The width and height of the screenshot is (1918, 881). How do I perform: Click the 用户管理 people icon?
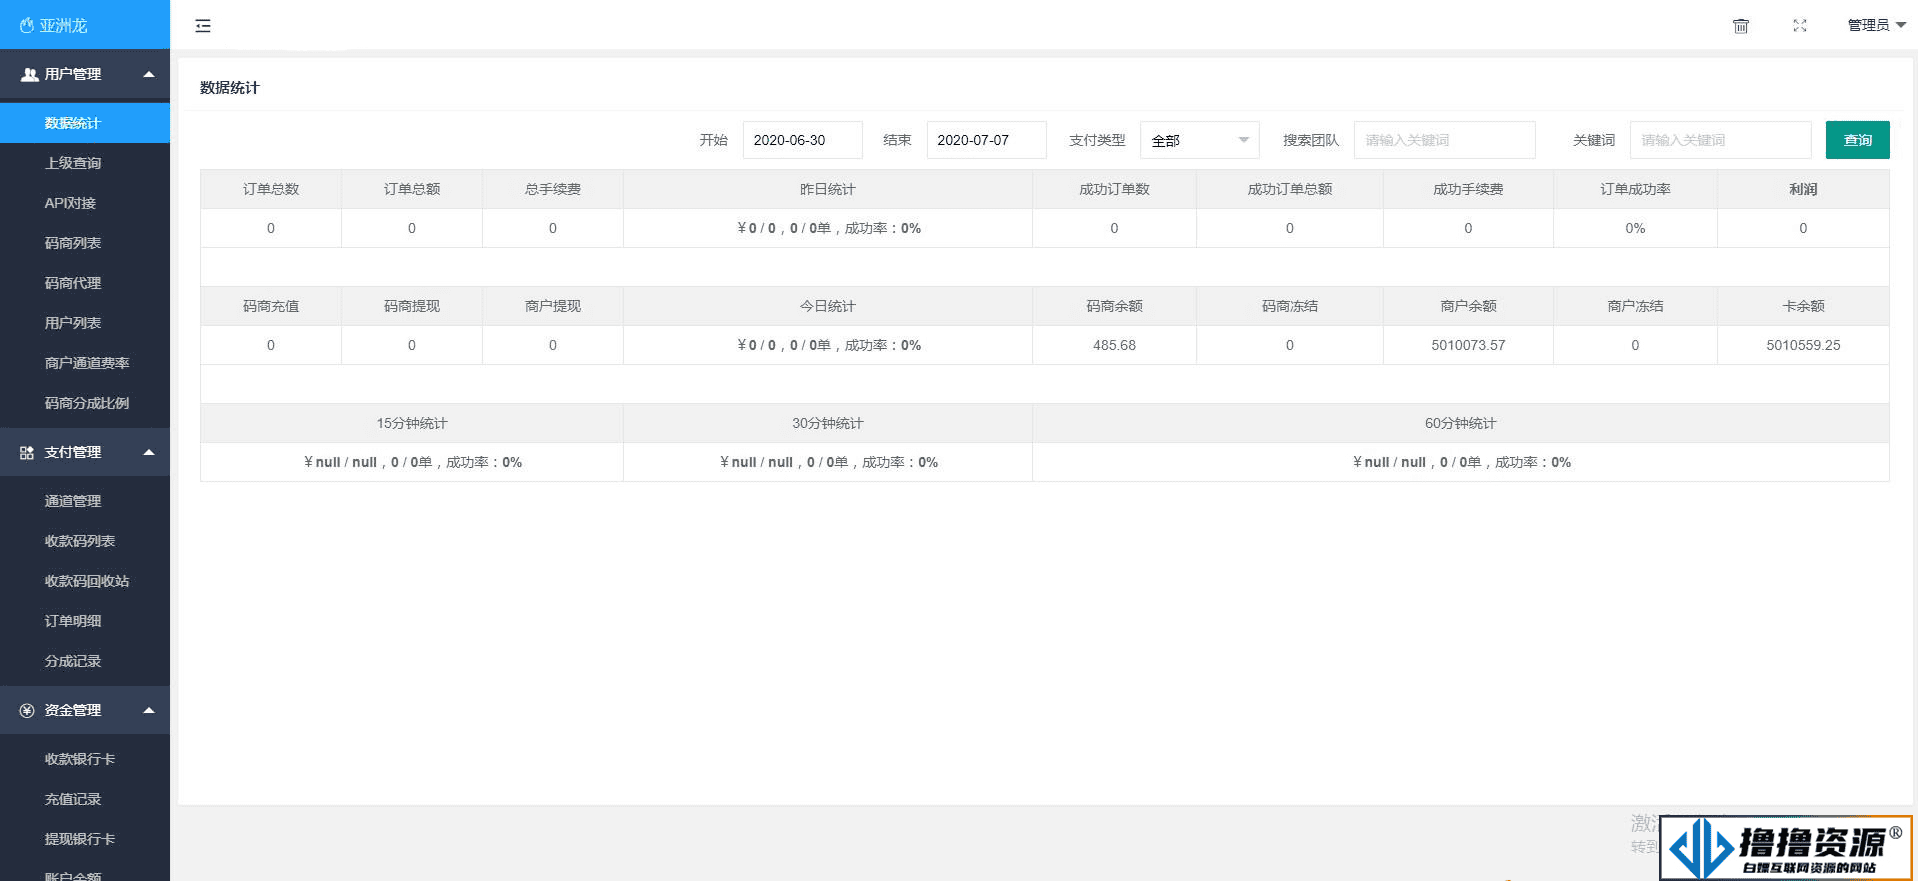pyautogui.click(x=29, y=74)
